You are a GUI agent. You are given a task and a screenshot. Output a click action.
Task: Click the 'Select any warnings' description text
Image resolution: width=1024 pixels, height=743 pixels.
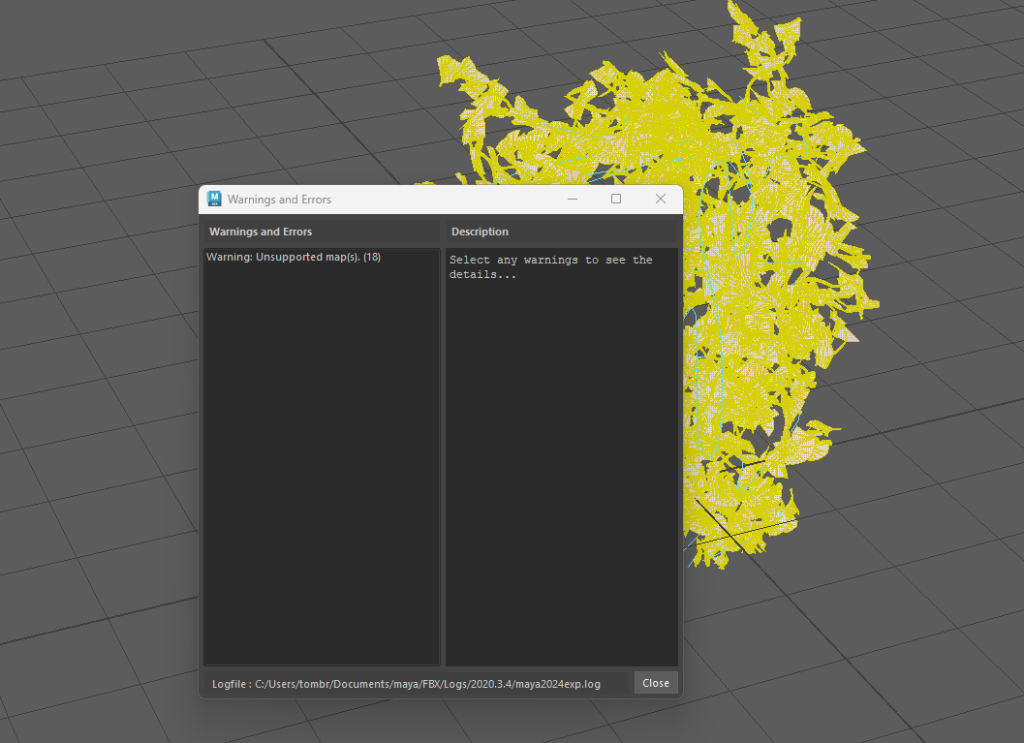coord(551,267)
